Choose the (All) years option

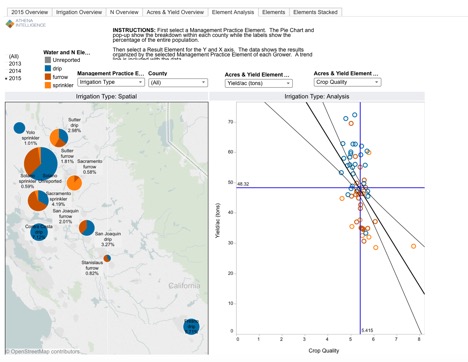[x=14, y=56]
